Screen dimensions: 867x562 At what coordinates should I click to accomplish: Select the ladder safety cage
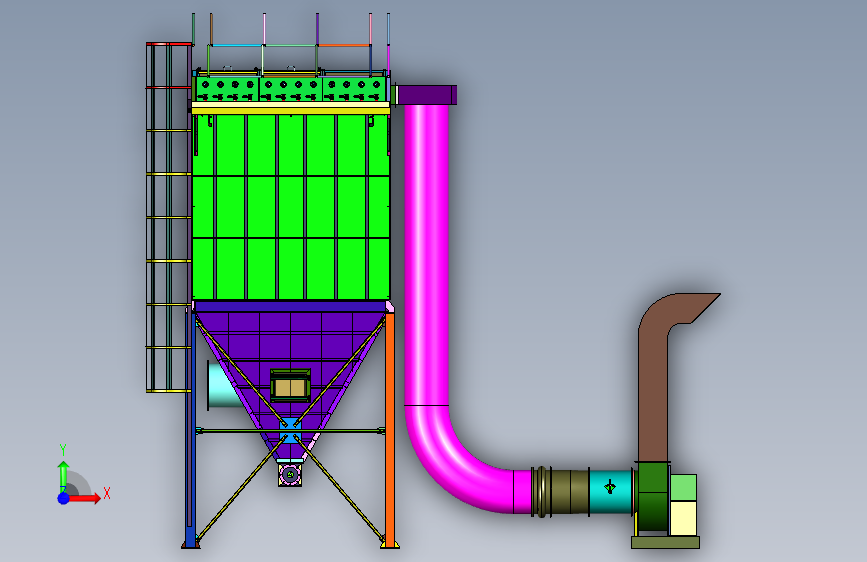pos(169,217)
